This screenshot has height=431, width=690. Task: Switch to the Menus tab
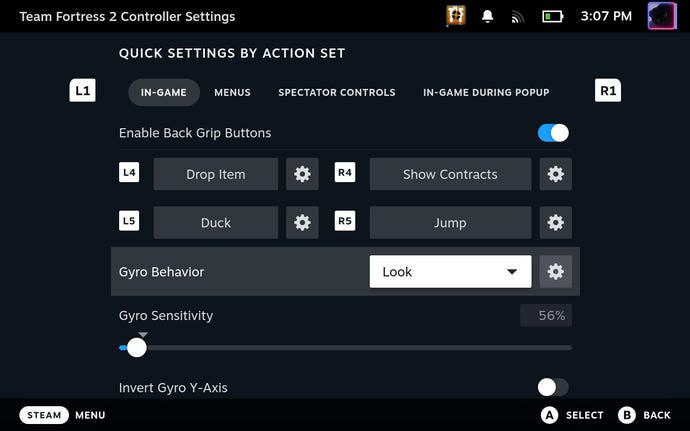tap(232, 92)
